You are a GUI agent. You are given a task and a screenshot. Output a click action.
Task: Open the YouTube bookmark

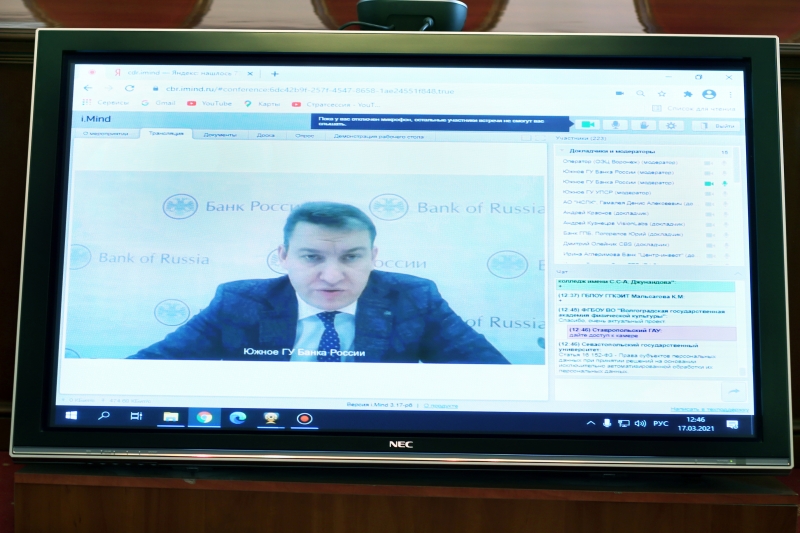point(210,104)
